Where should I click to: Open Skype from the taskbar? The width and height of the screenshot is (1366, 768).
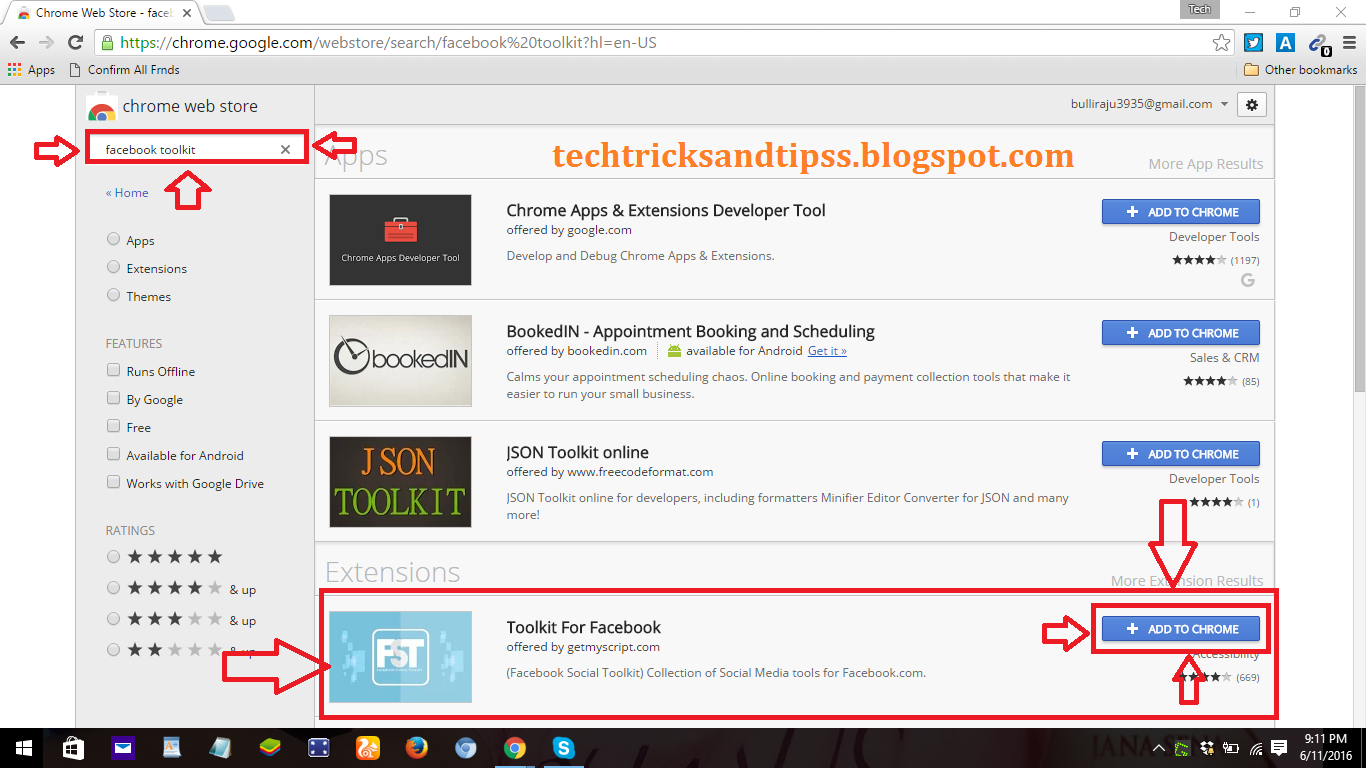point(564,748)
